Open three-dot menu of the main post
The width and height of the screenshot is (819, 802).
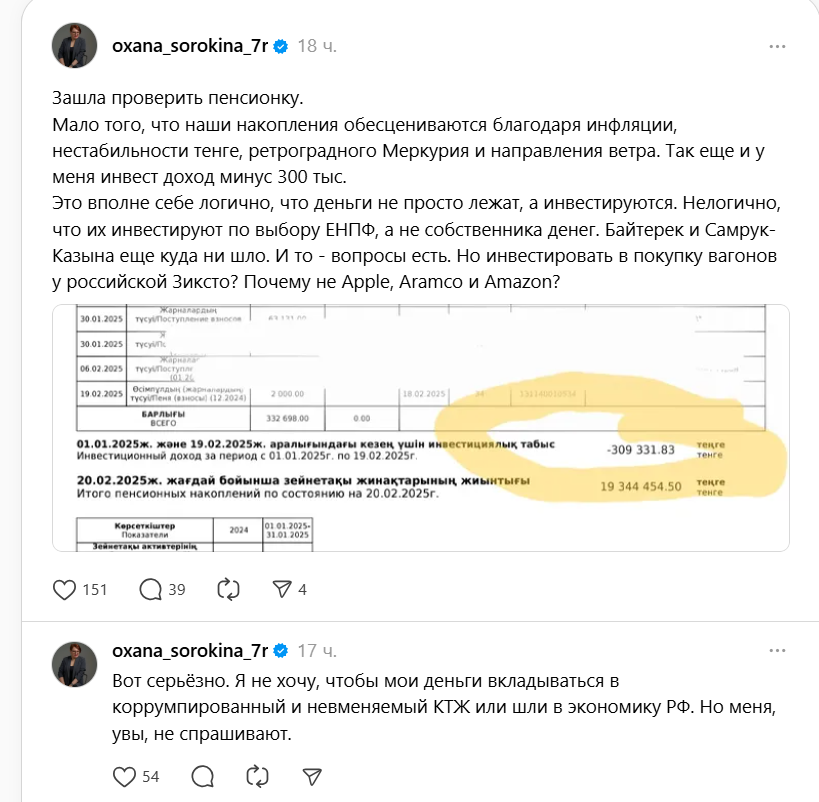(777, 47)
